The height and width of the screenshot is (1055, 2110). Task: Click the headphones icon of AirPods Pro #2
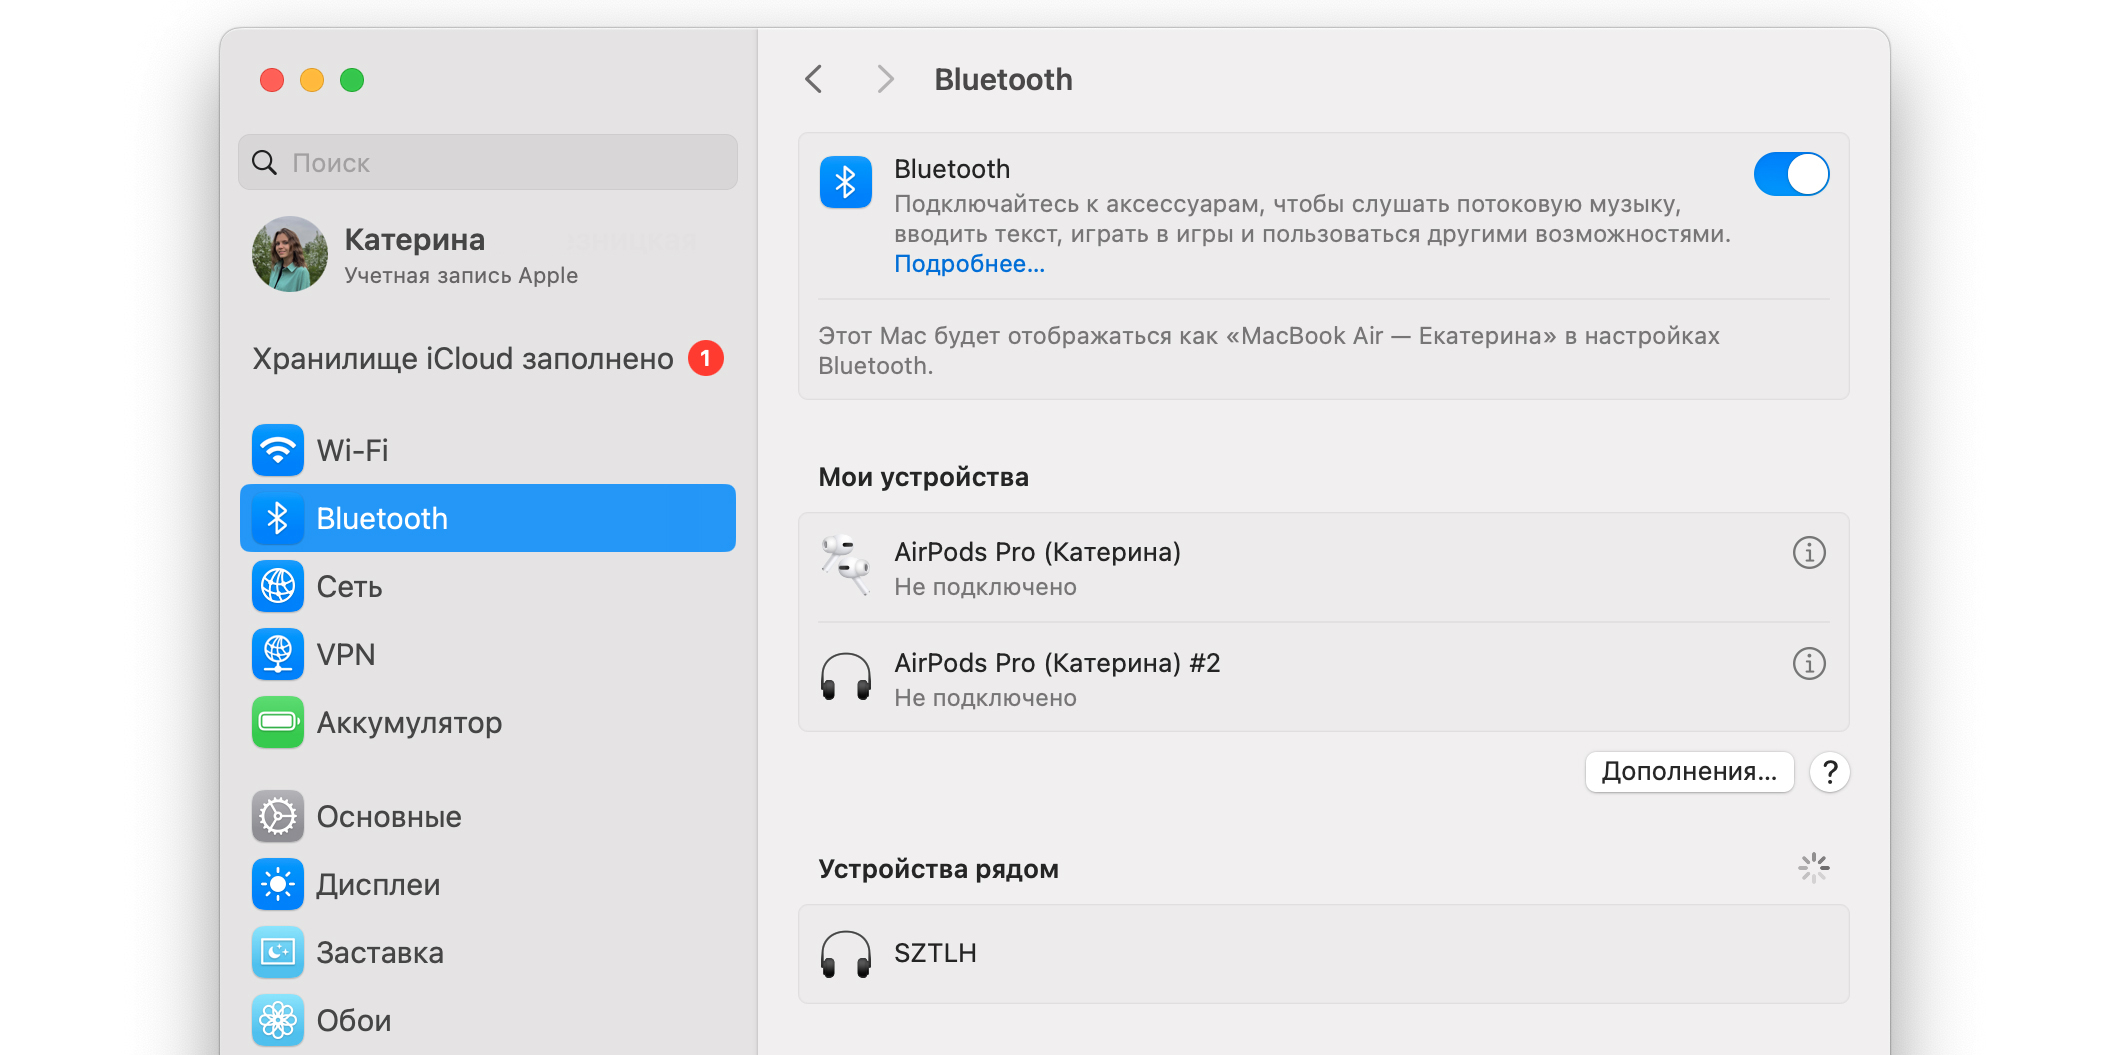click(x=845, y=677)
